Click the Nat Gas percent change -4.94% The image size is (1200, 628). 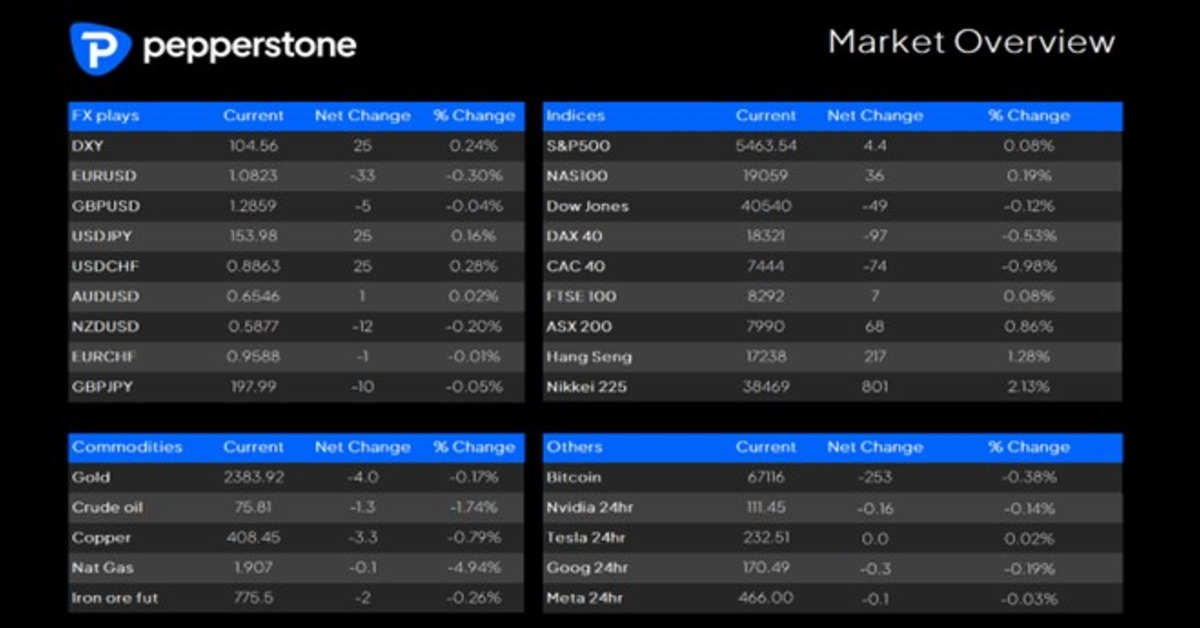(x=474, y=568)
